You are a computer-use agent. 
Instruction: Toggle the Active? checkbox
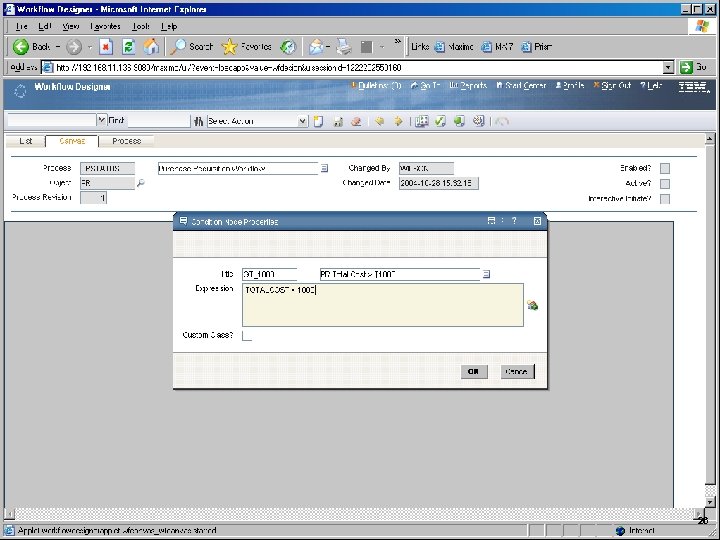[x=664, y=184]
